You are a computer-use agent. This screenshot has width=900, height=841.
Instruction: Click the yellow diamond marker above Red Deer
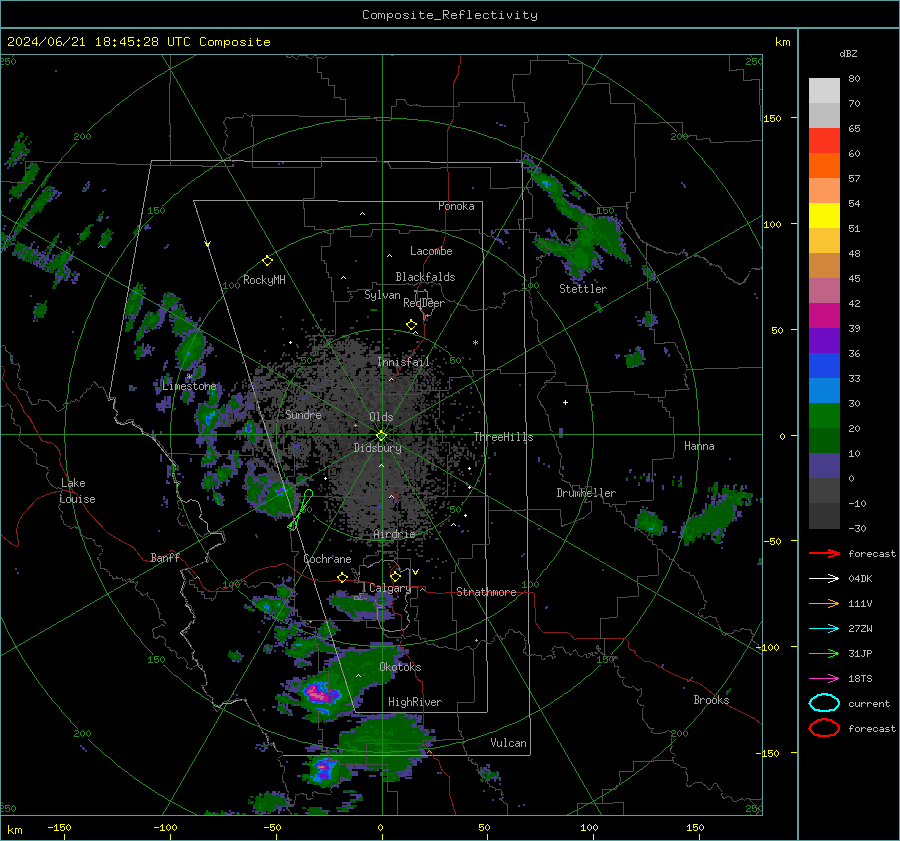412,325
